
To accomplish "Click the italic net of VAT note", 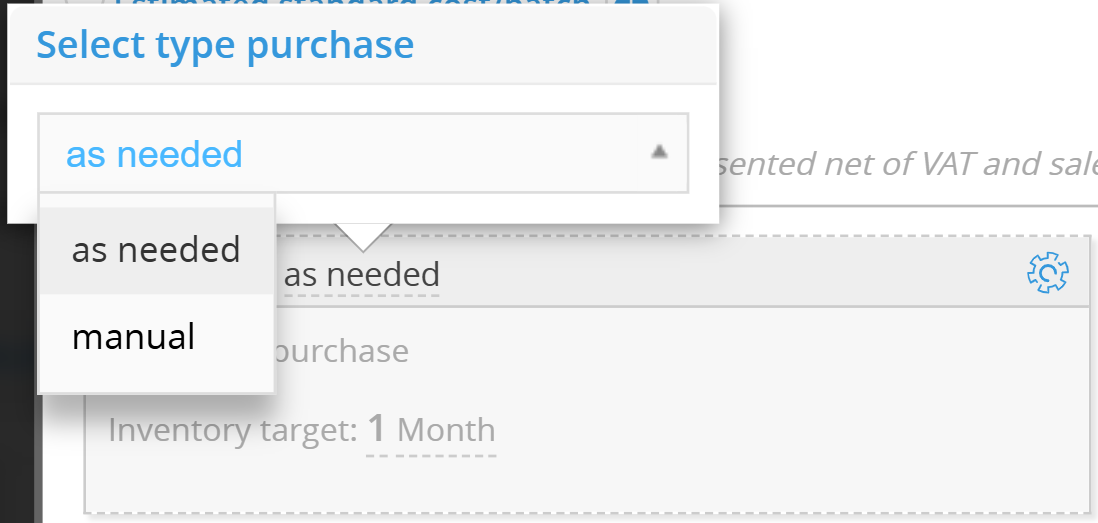I will tap(907, 164).
